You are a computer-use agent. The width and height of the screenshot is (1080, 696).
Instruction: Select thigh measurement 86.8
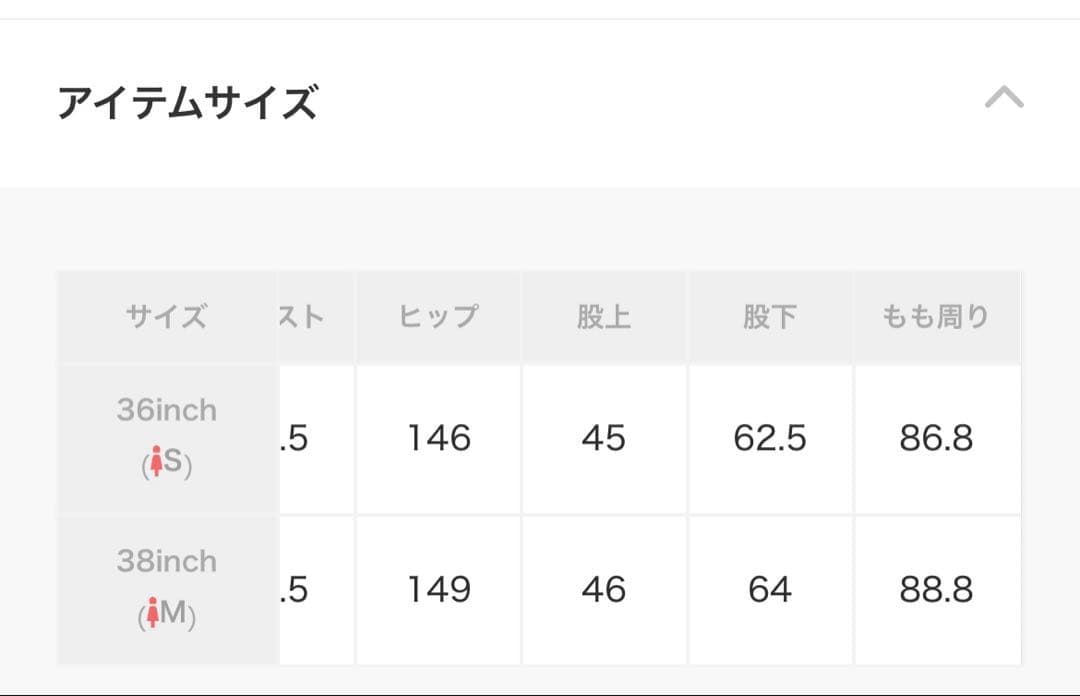(935, 438)
